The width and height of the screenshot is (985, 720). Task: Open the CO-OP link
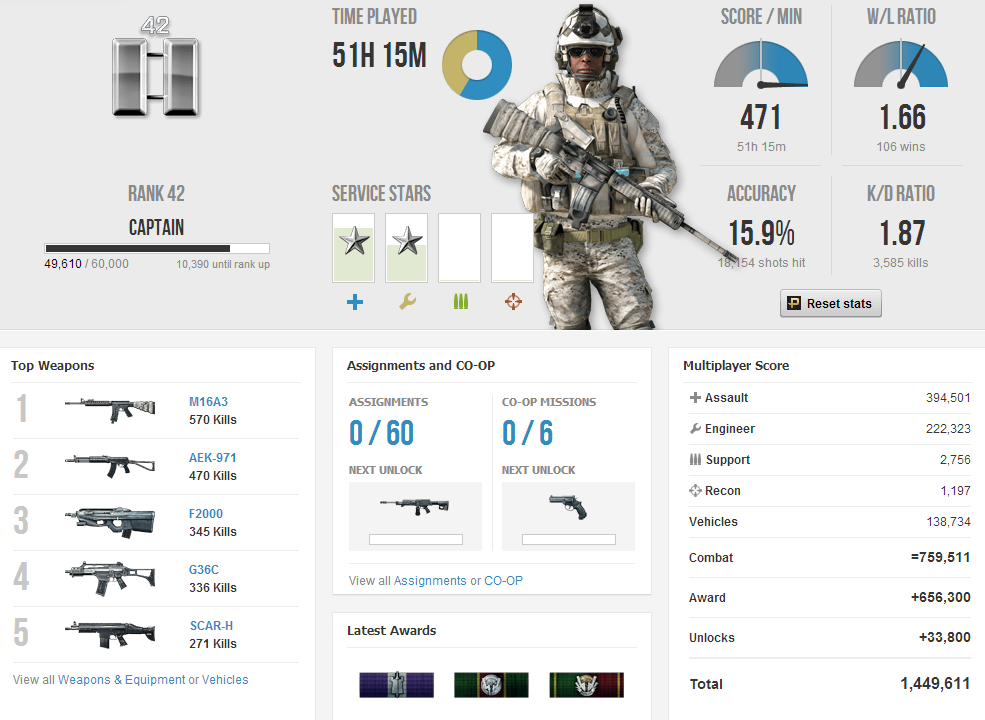pos(503,581)
